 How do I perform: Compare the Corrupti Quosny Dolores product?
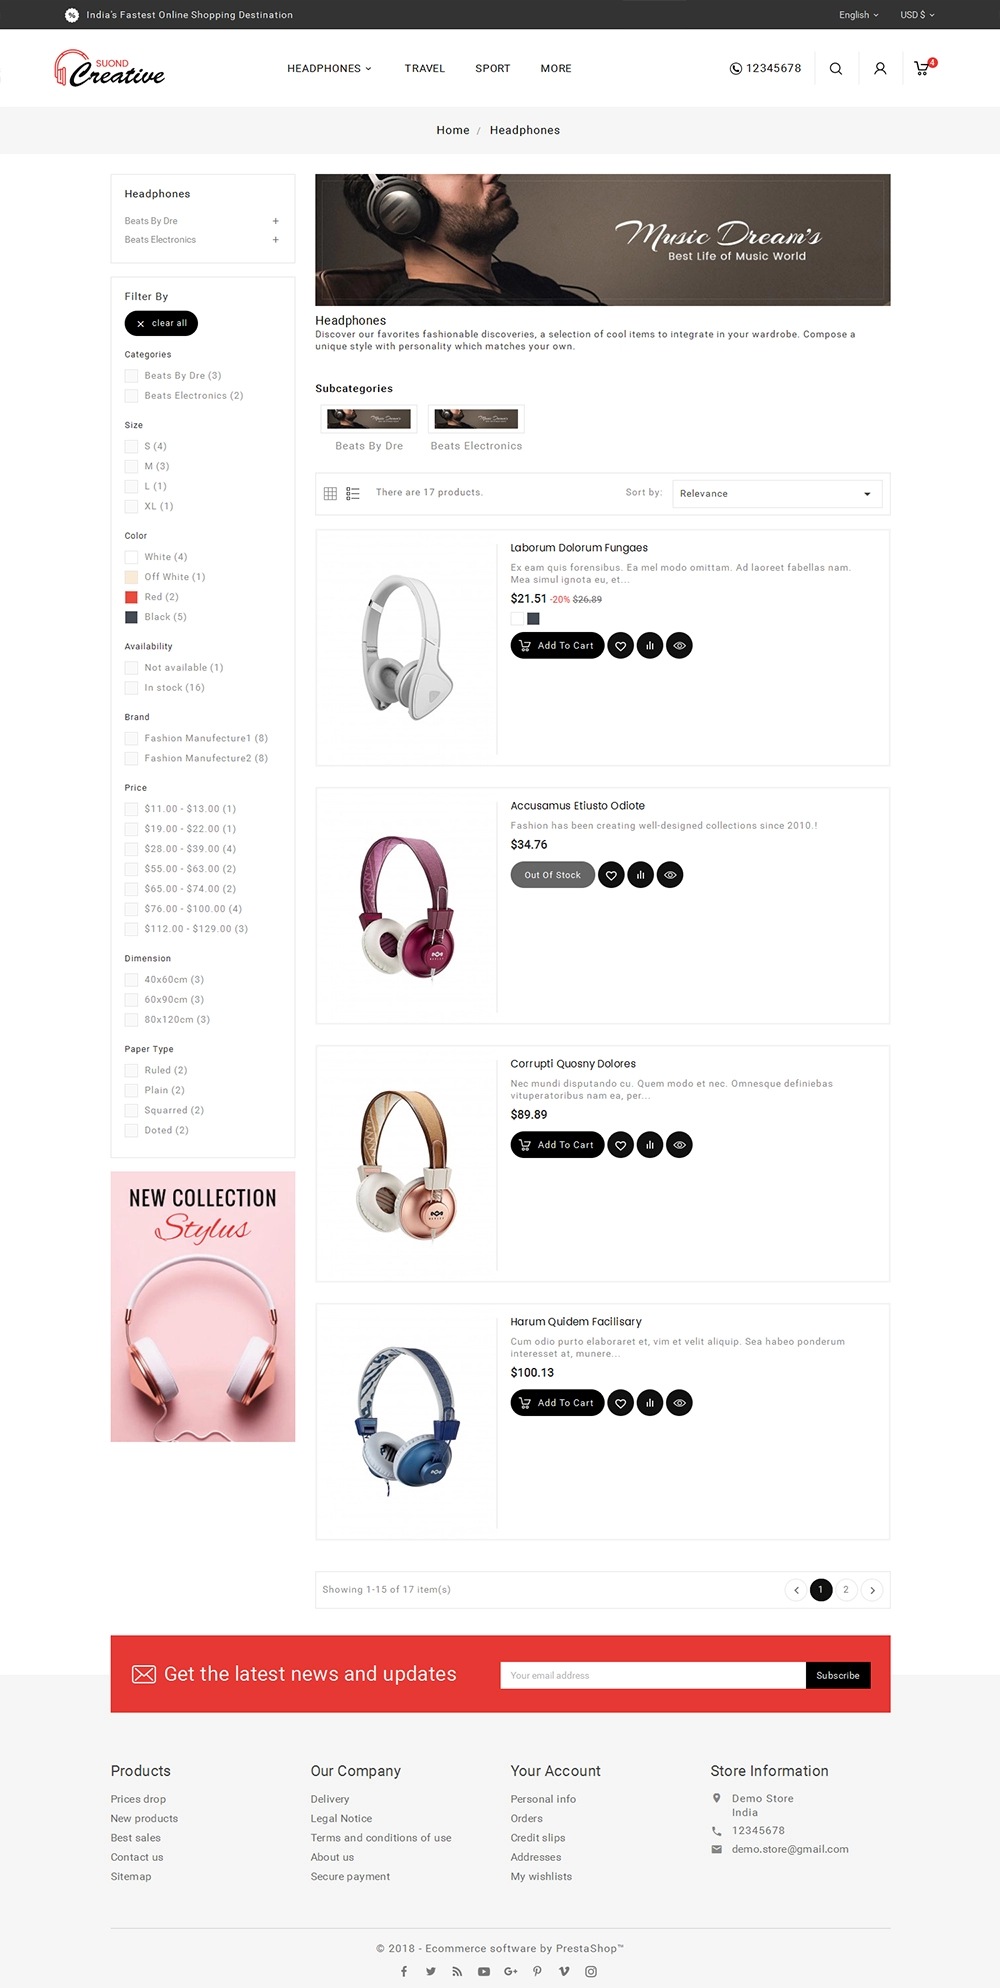point(650,1145)
